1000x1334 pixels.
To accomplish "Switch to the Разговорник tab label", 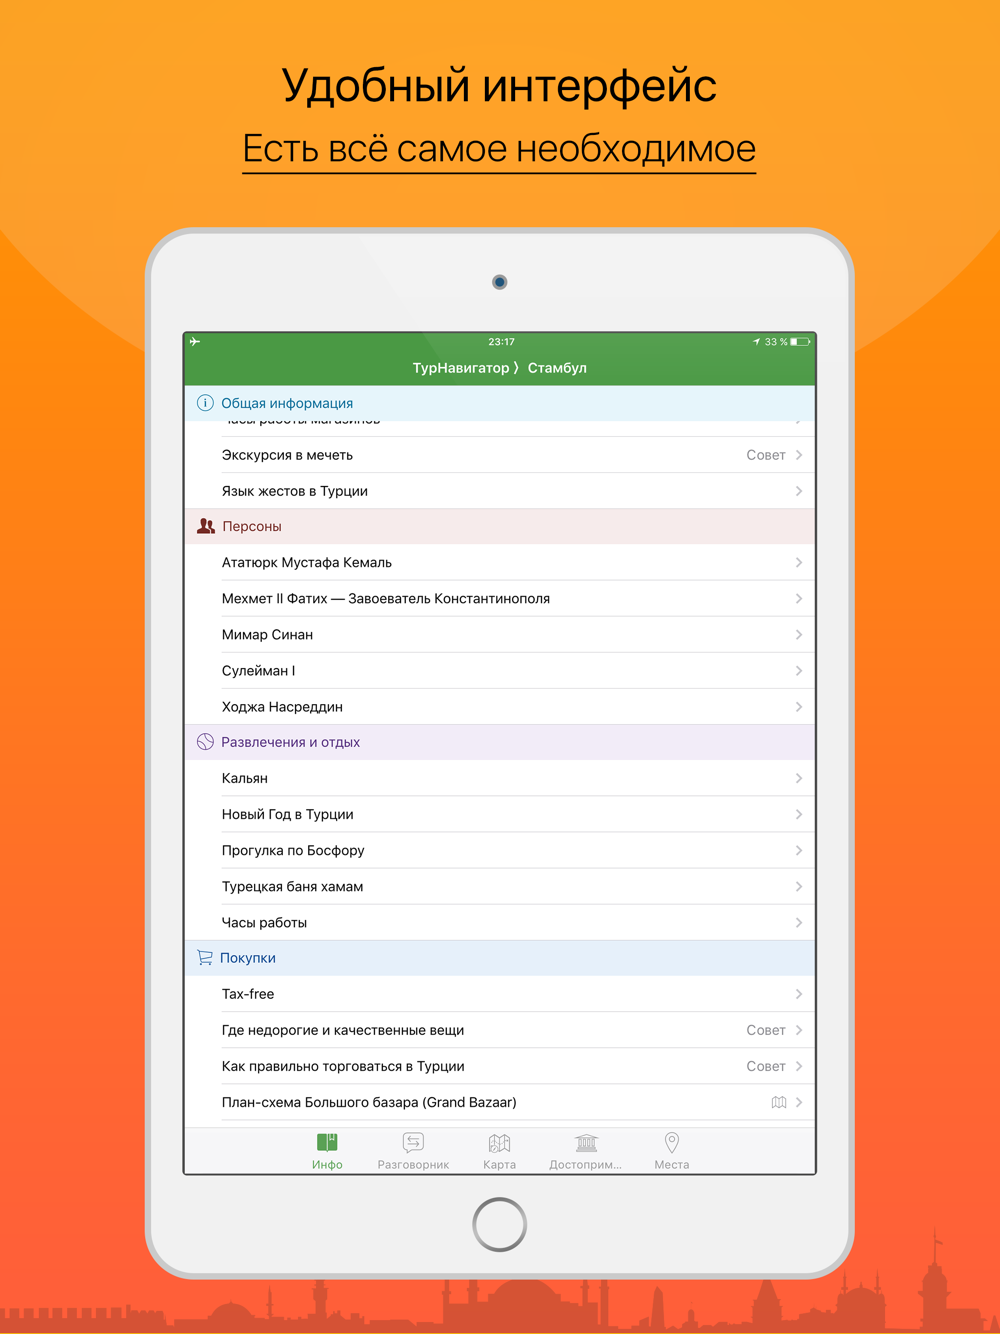I will [413, 1165].
